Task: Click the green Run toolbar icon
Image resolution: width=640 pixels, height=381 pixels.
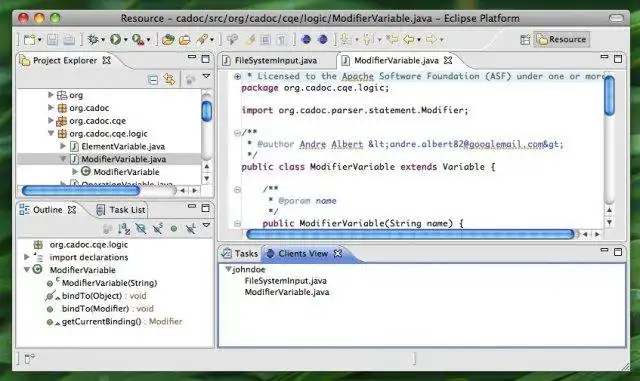Action: (116, 40)
